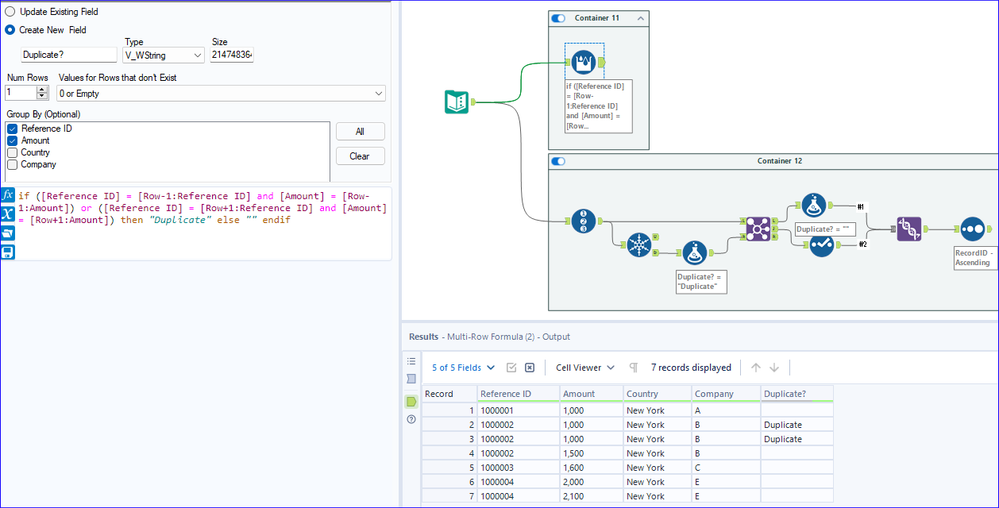This screenshot has height=508, width=999.
Task: Click the RecordID - Ascending annotation
Action: coord(974,258)
